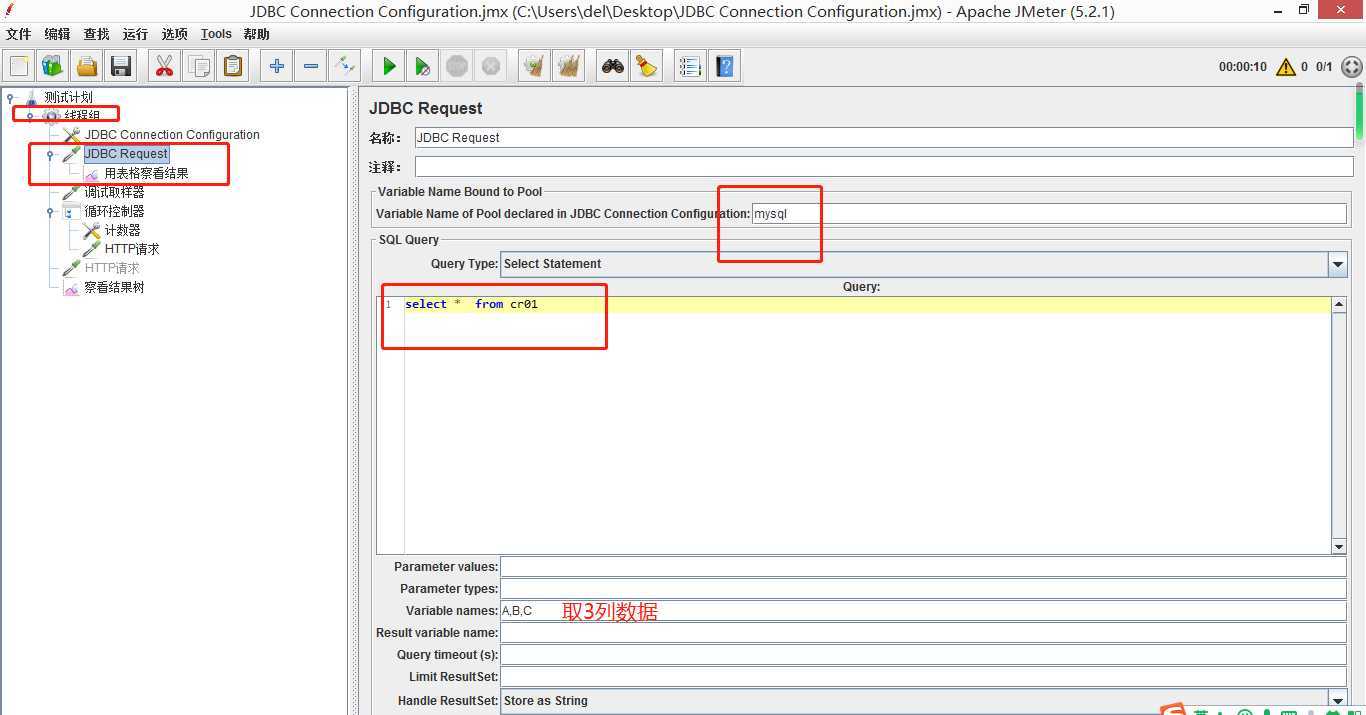Click the Variable names field with A,B,C
This screenshot has width=1366, height=715.
923,611
